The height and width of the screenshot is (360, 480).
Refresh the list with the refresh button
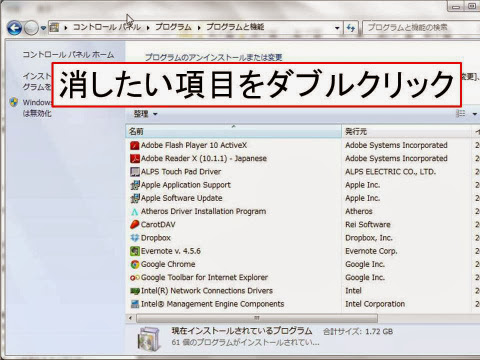coord(350,28)
